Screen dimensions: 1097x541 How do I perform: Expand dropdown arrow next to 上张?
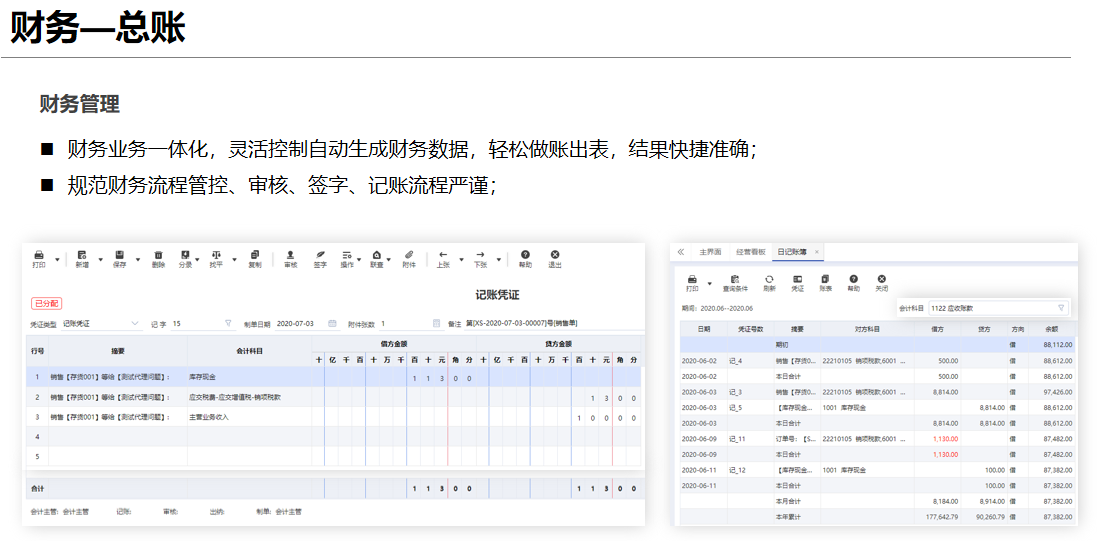[461, 260]
